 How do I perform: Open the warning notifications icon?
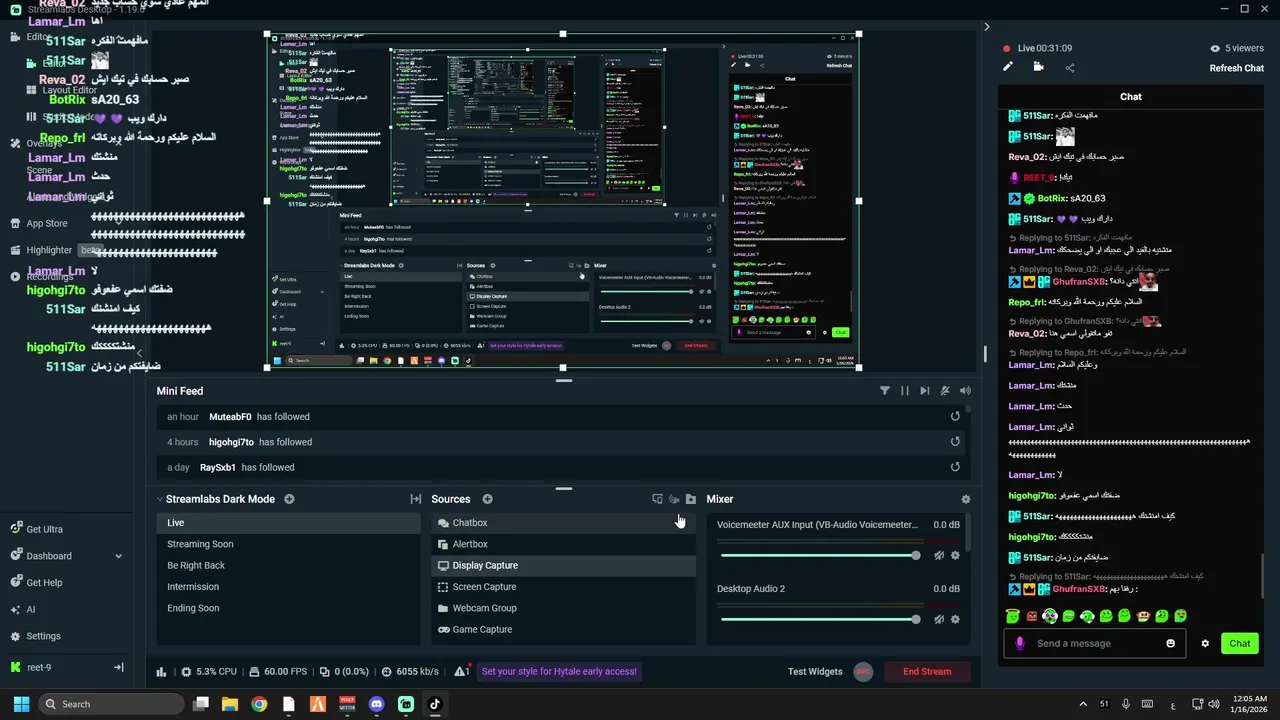pyautogui.click(x=462, y=671)
